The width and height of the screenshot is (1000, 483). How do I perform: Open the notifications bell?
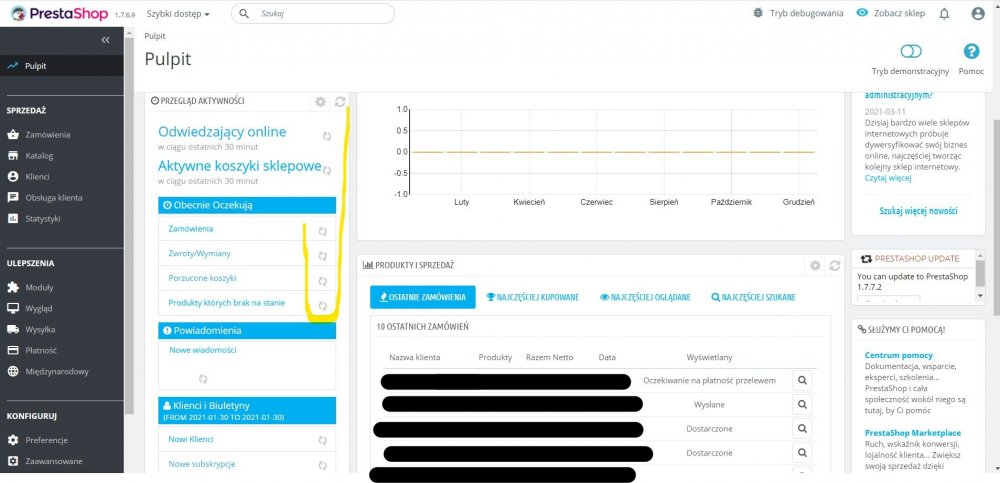click(x=945, y=13)
